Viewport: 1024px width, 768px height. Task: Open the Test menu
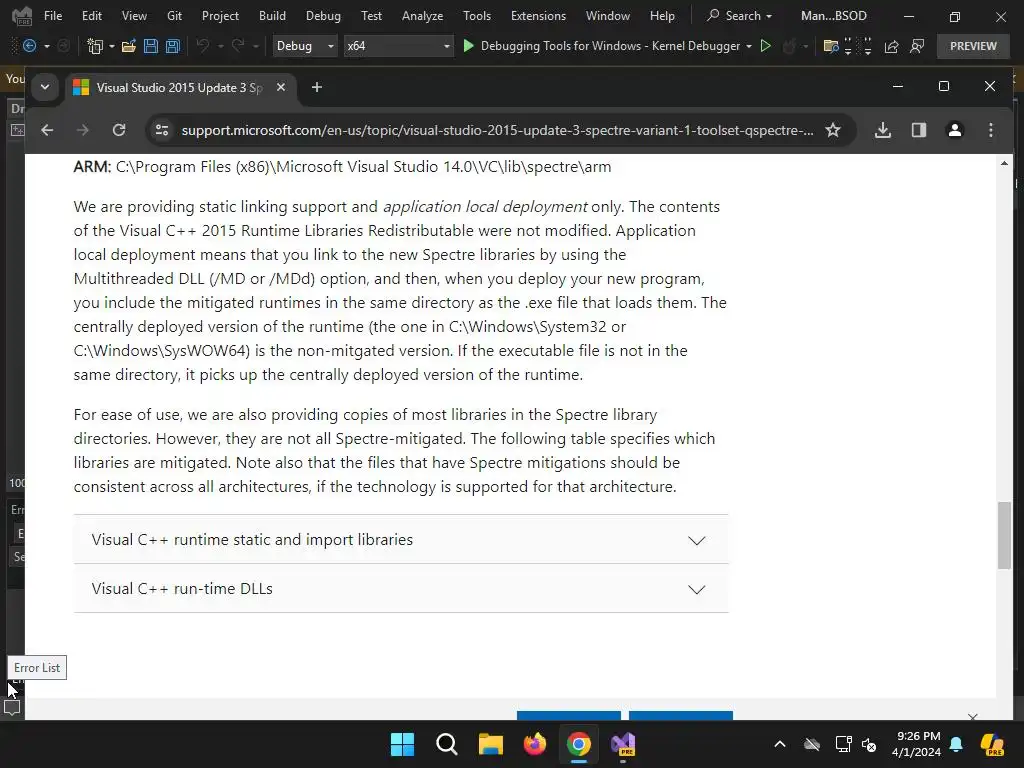(371, 15)
